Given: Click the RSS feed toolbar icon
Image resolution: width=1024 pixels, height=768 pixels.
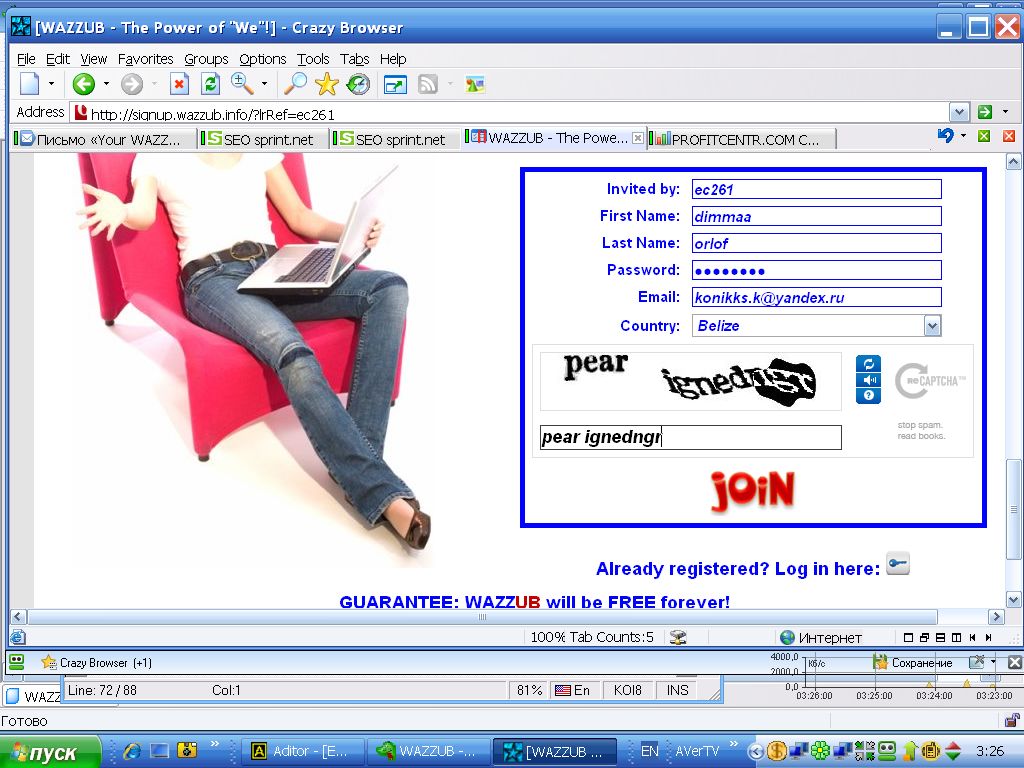Looking at the screenshot, I should click(428, 84).
